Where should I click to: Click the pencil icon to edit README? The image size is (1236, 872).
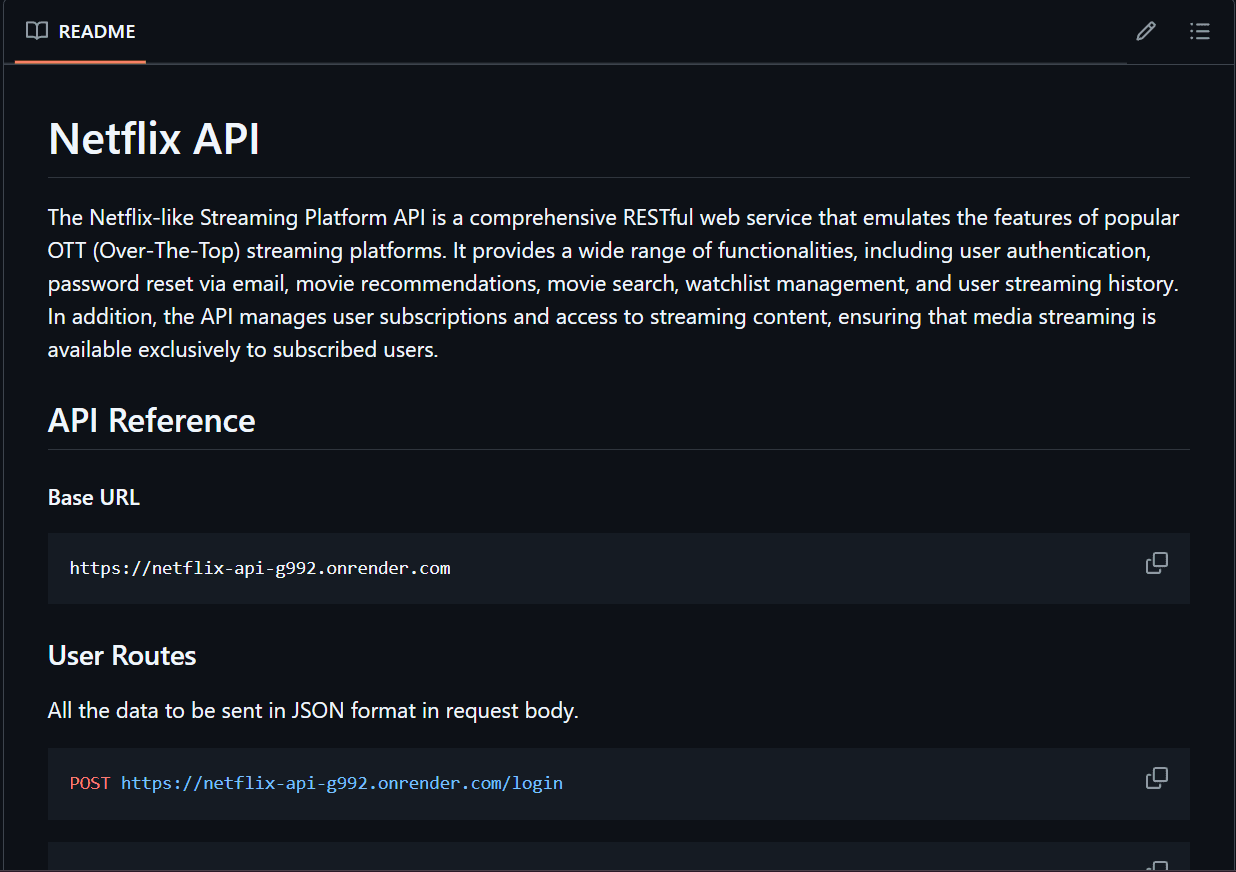[1146, 31]
